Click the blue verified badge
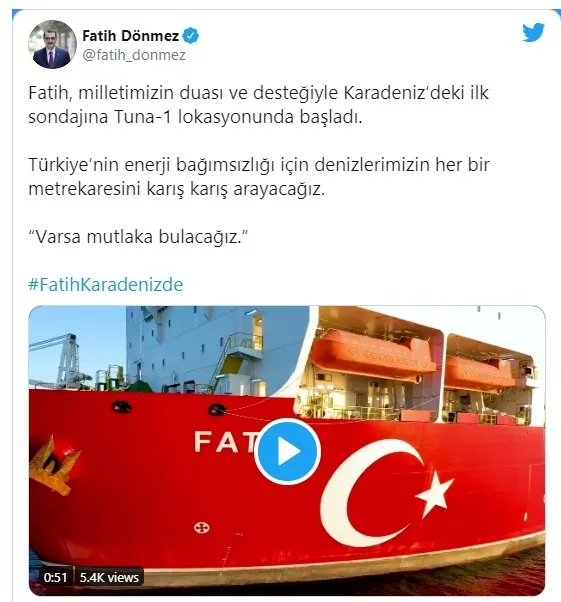 tap(190, 36)
